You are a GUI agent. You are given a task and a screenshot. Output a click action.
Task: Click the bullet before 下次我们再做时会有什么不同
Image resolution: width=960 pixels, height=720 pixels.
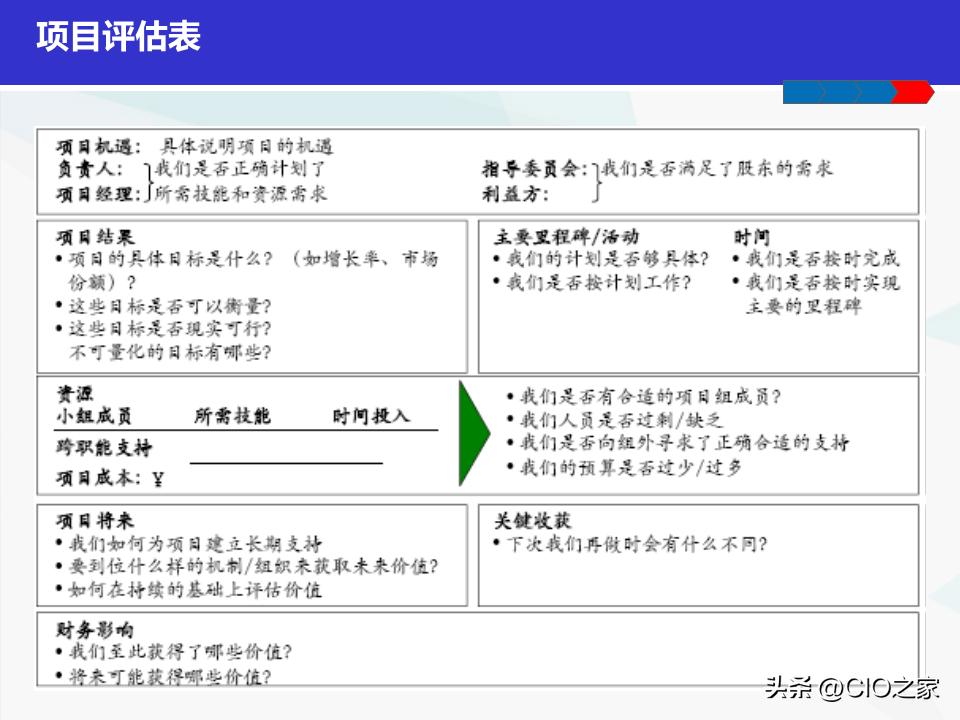pyautogui.click(x=496, y=541)
